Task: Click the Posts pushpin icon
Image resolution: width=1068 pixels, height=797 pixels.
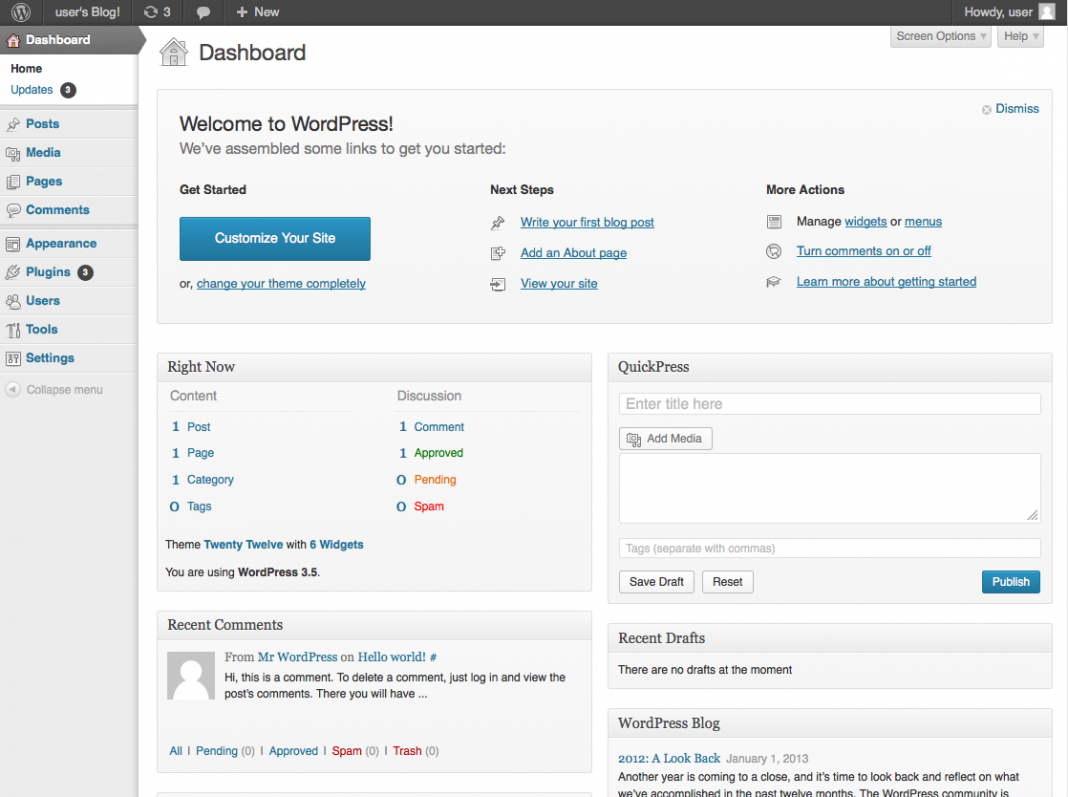Action: click(x=13, y=124)
